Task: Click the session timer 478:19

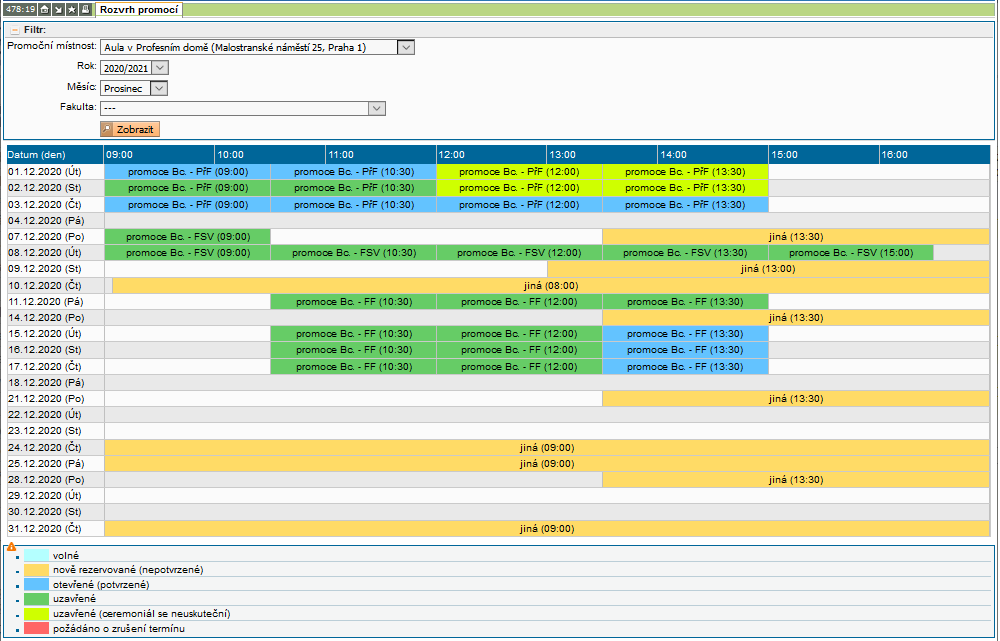Action: [21, 9]
